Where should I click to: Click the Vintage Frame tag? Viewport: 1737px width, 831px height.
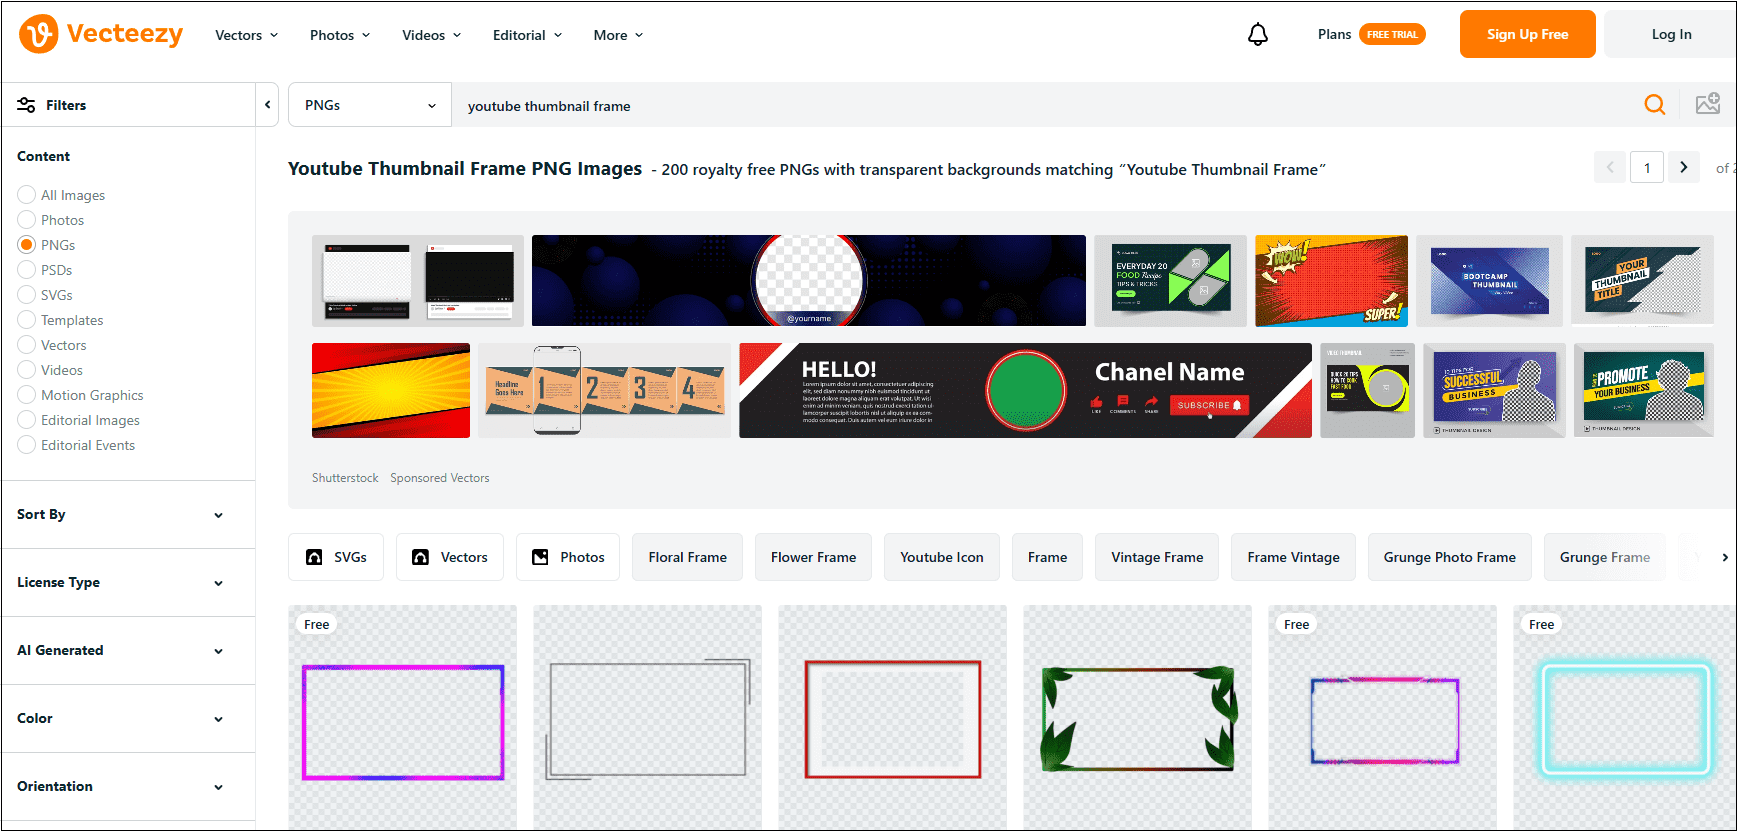click(x=1157, y=557)
